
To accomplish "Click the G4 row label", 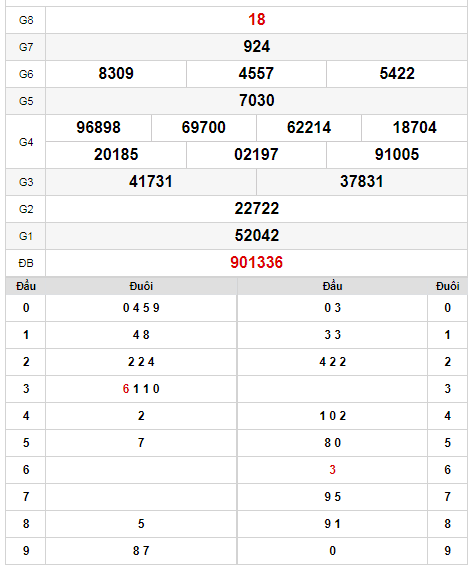I will click(x=26, y=142).
